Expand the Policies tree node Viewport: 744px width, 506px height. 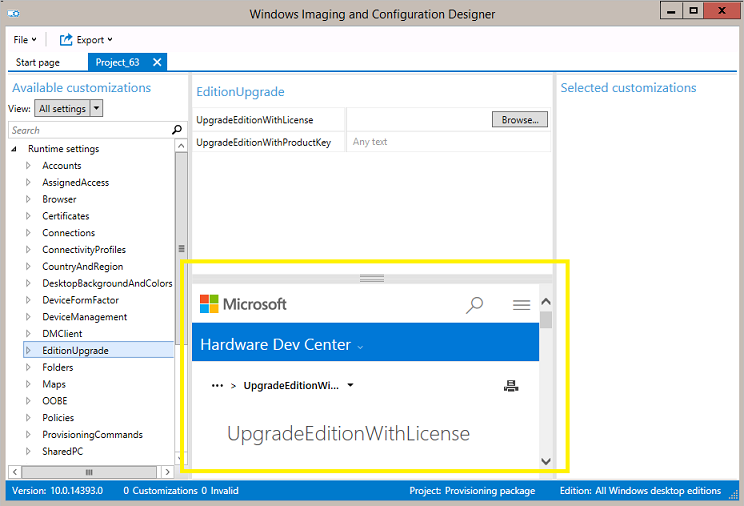click(x=29, y=418)
